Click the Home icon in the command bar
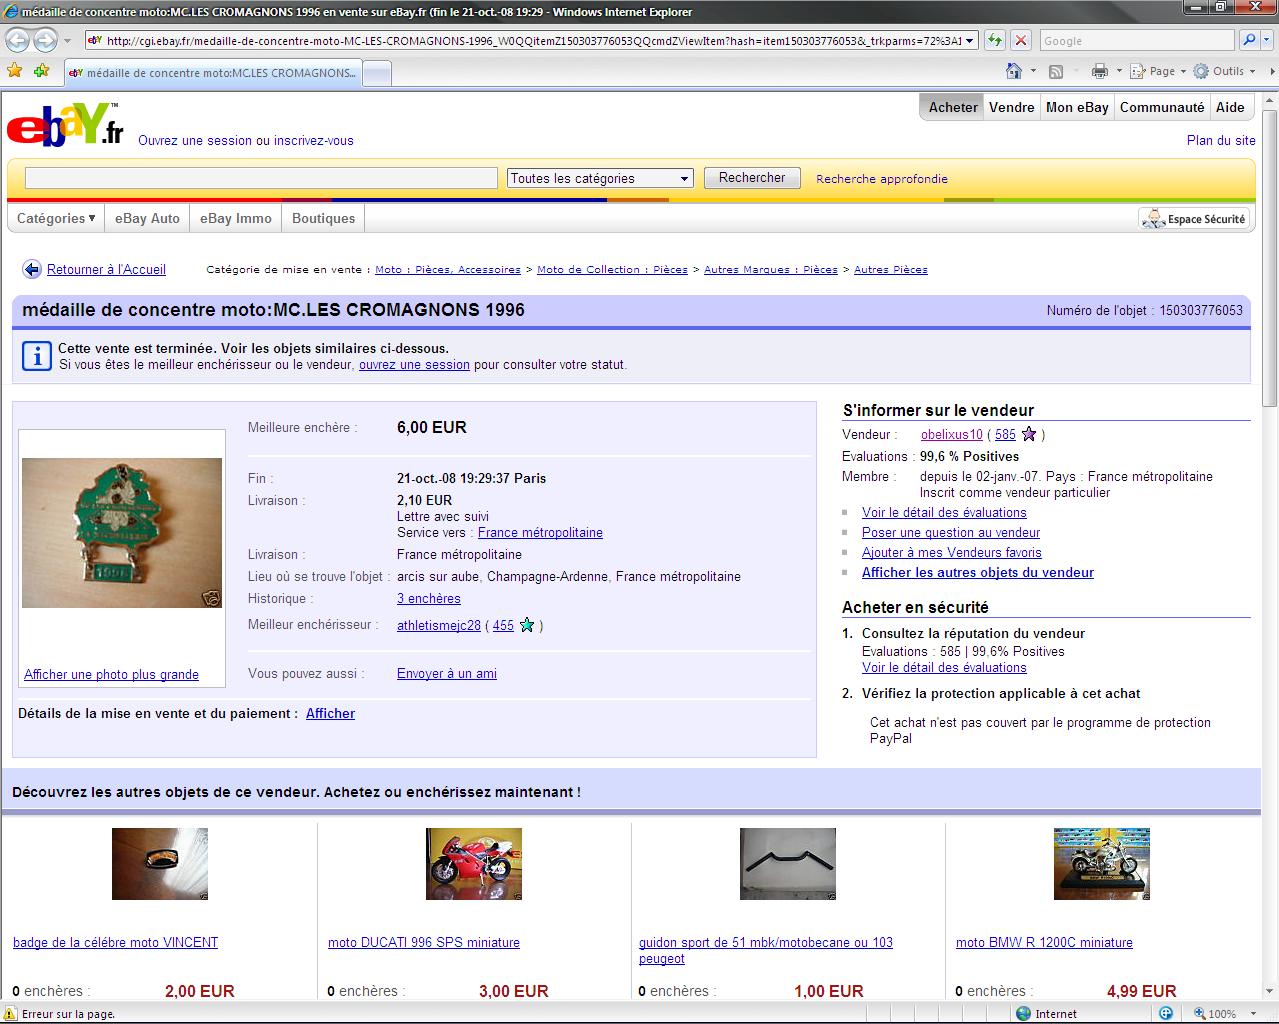The width and height of the screenshot is (1279, 1024). click(x=1014, y=71)
